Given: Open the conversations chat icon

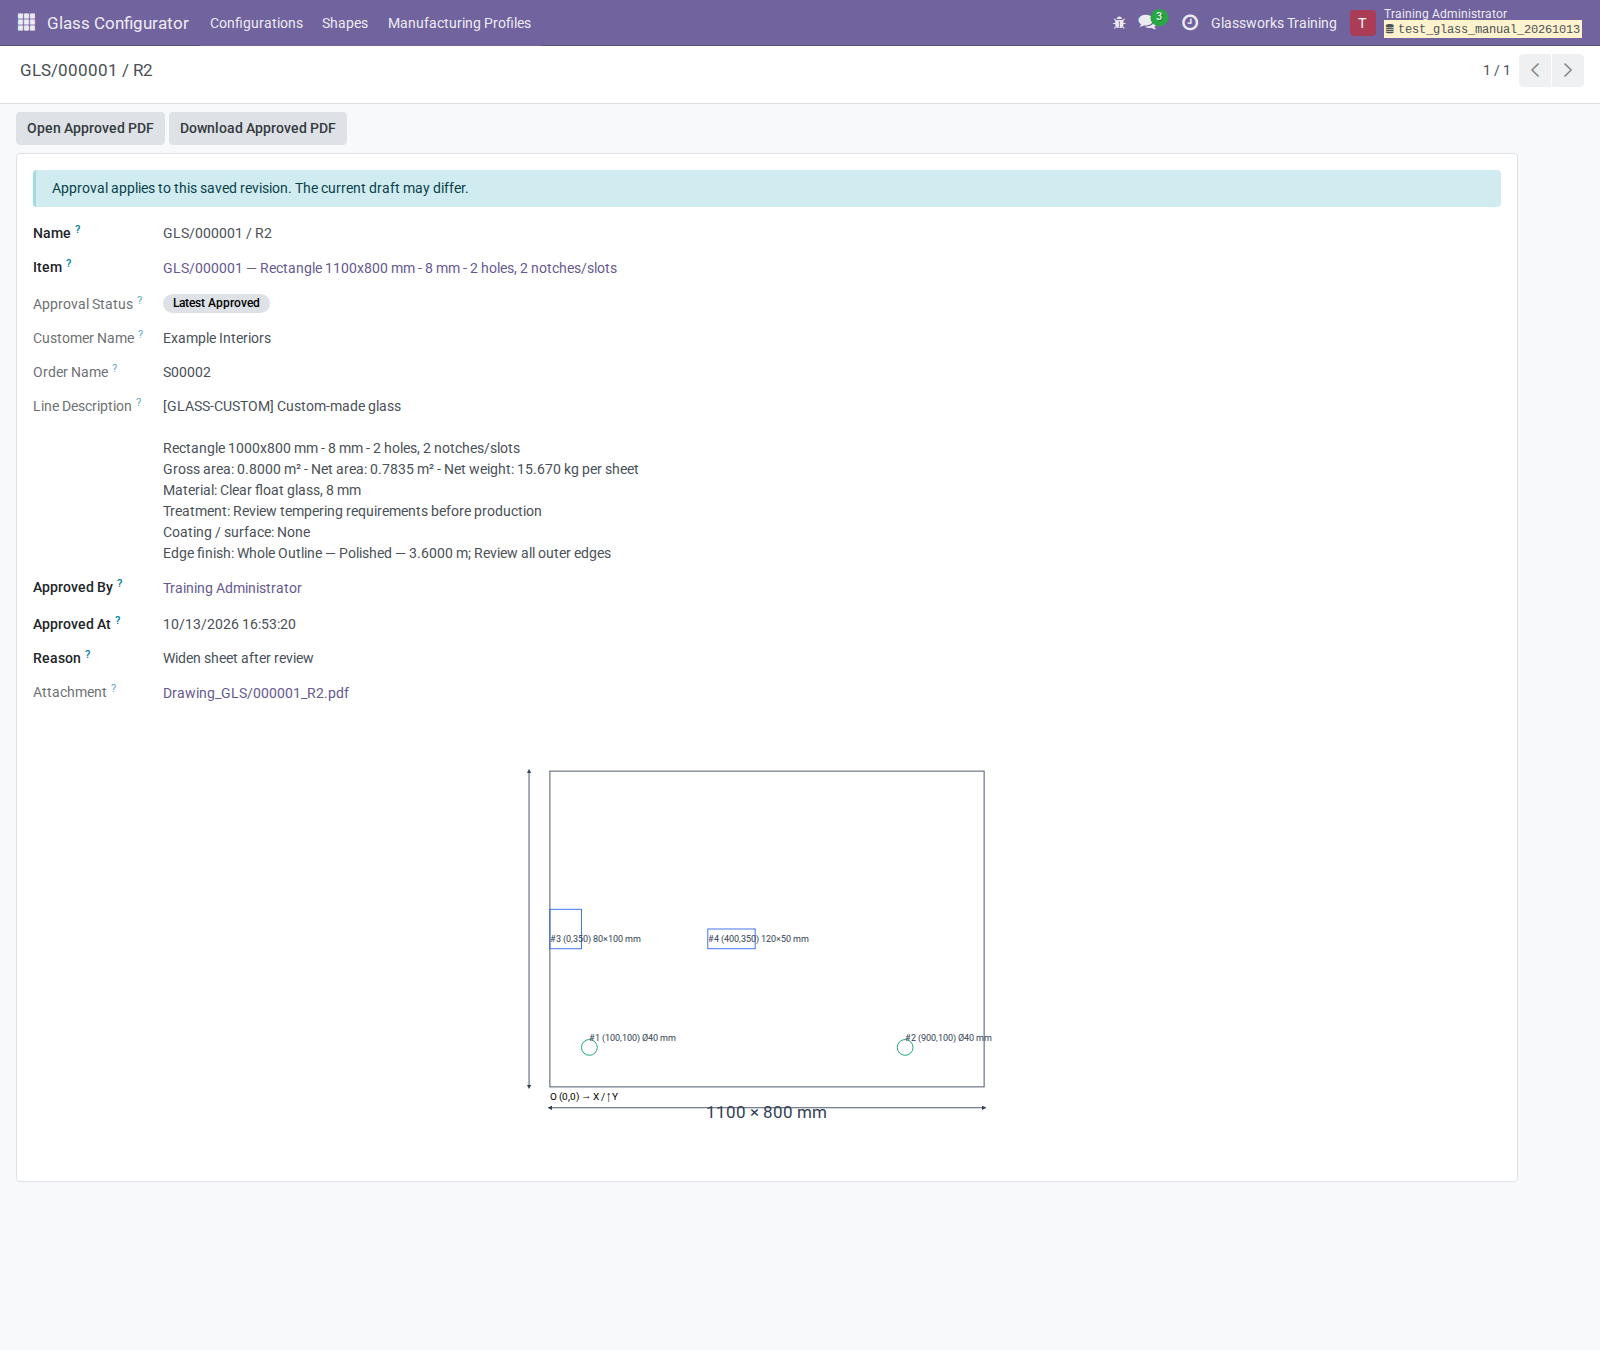Looking at the screenshot, I should point(1147,22).
